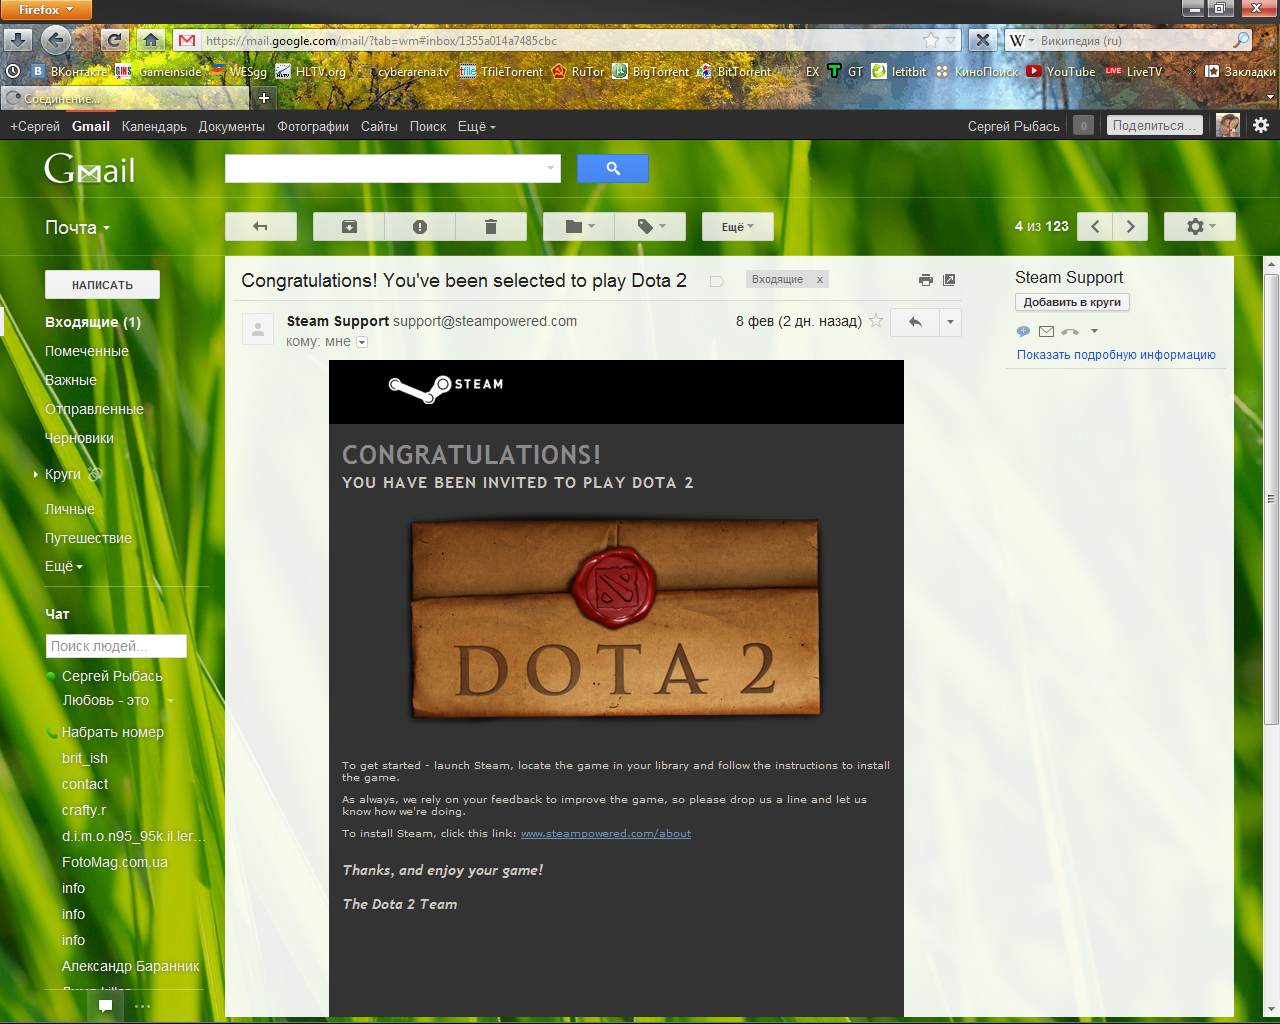Open +Сергей in Google bar
Screen dimensions: 1280x1024
tap(35, 126)
